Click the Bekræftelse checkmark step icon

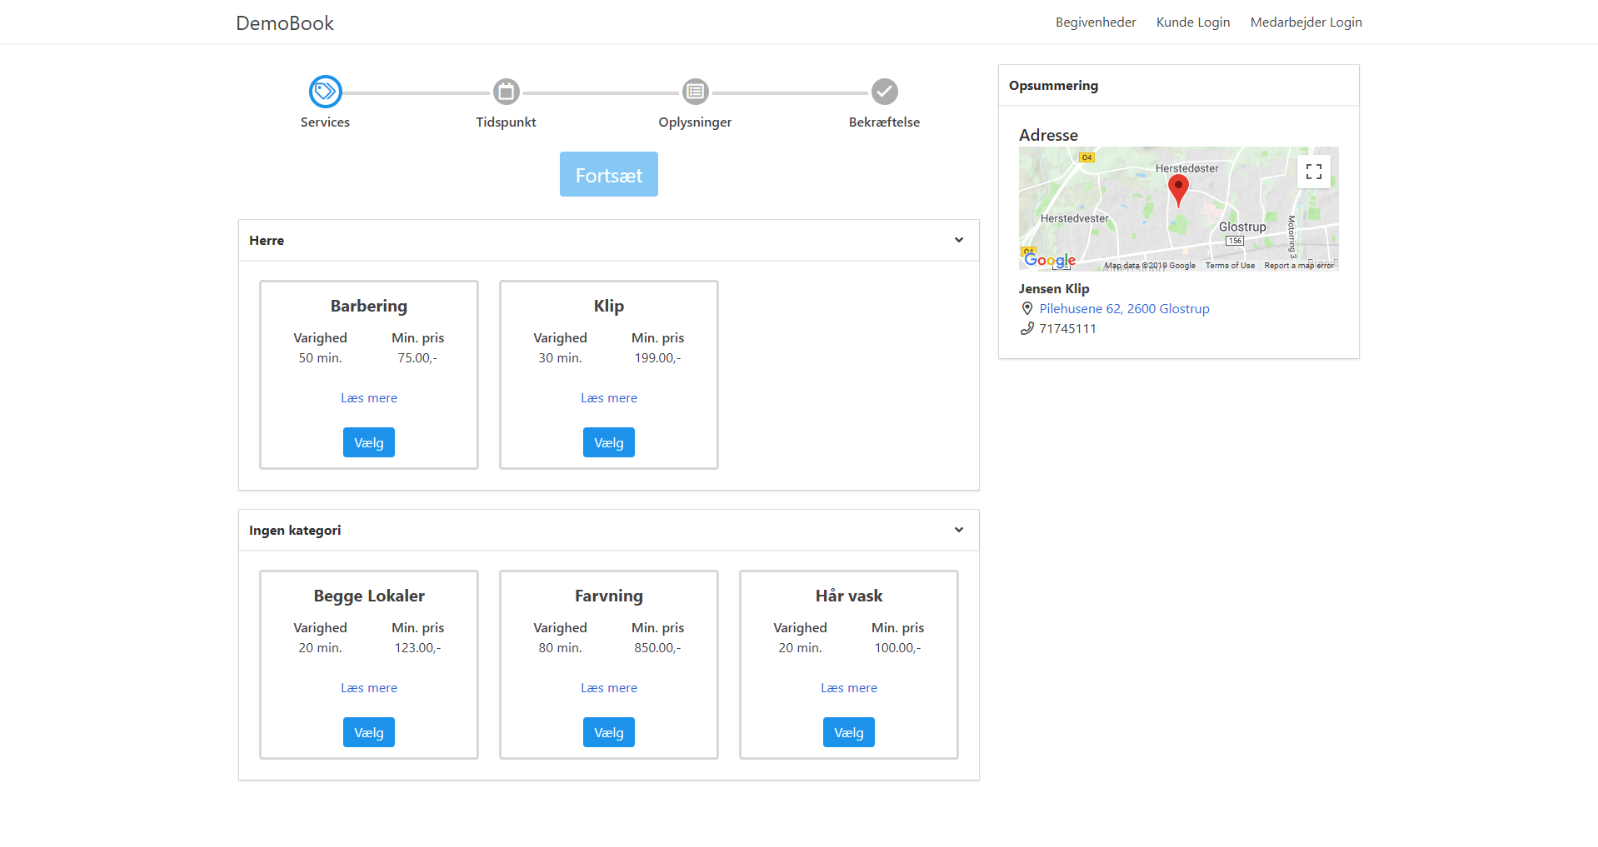point(884,92)
